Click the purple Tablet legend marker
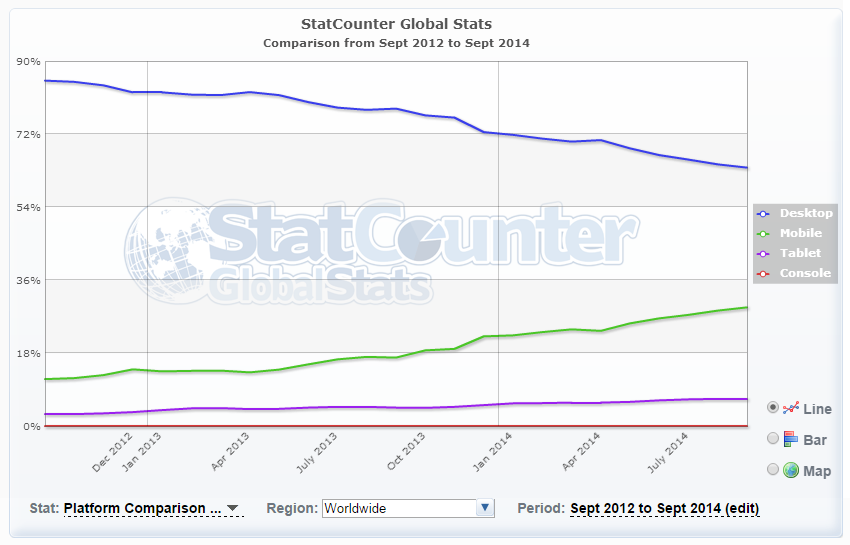850x545 pixels. pos(764,253)
